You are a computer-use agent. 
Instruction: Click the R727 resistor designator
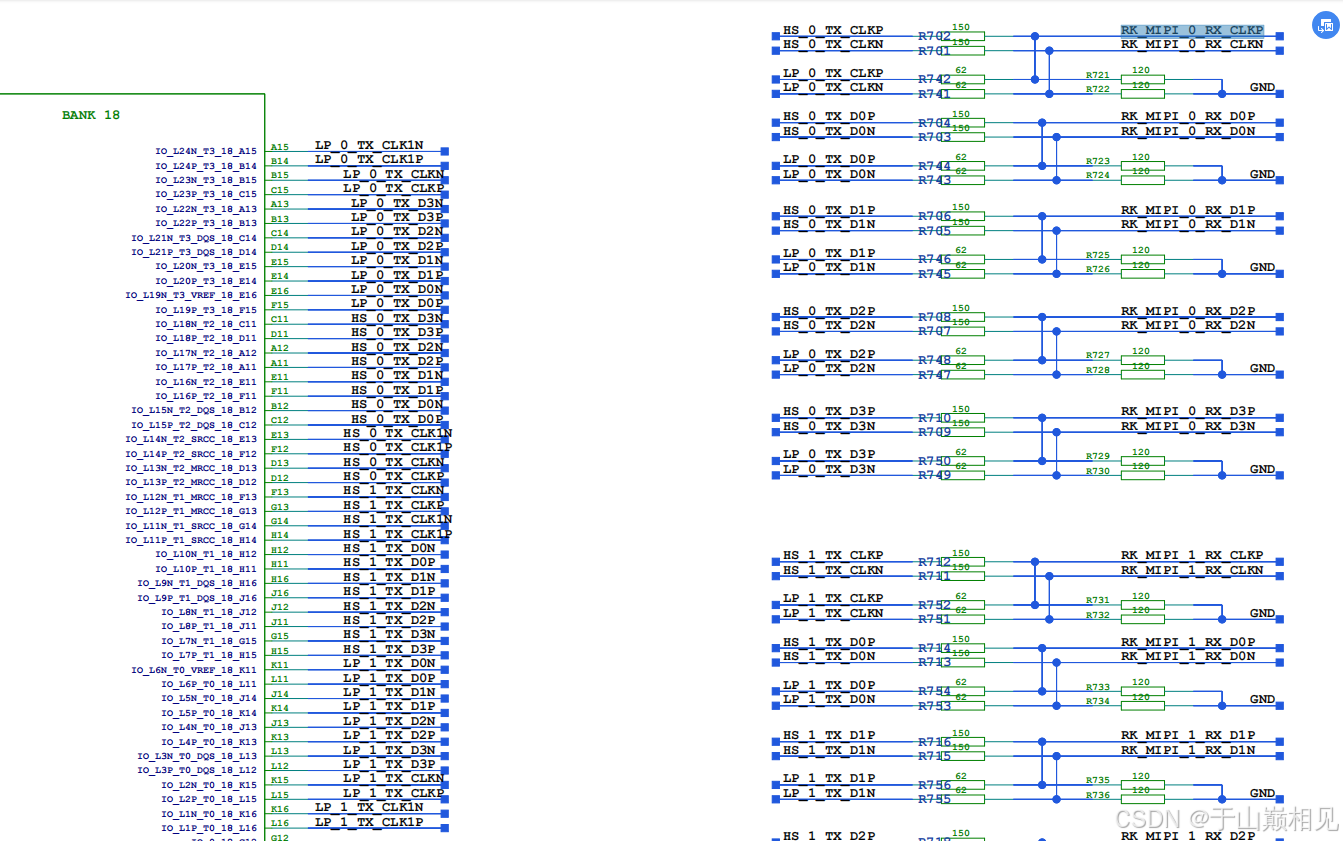tap(1098, 355)
